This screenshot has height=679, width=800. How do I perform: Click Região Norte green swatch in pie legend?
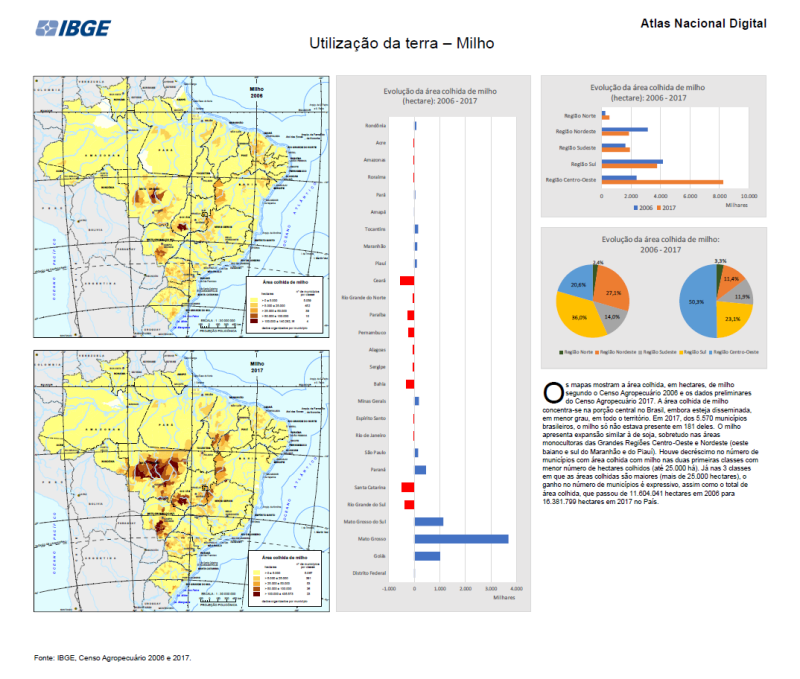pos(561,353)
